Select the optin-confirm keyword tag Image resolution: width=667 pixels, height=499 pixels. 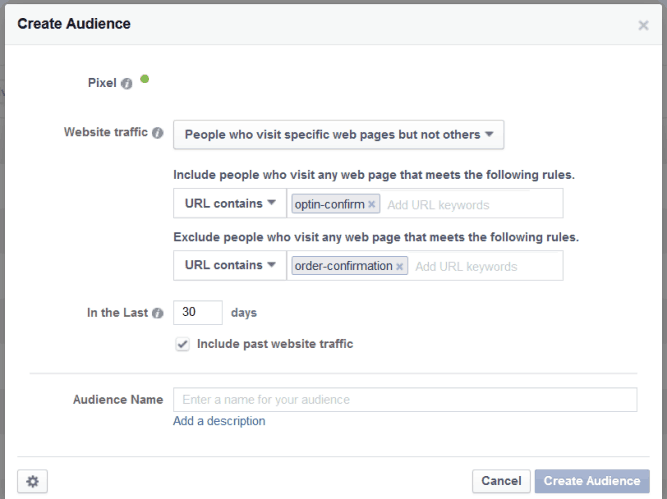coord(329,205)
